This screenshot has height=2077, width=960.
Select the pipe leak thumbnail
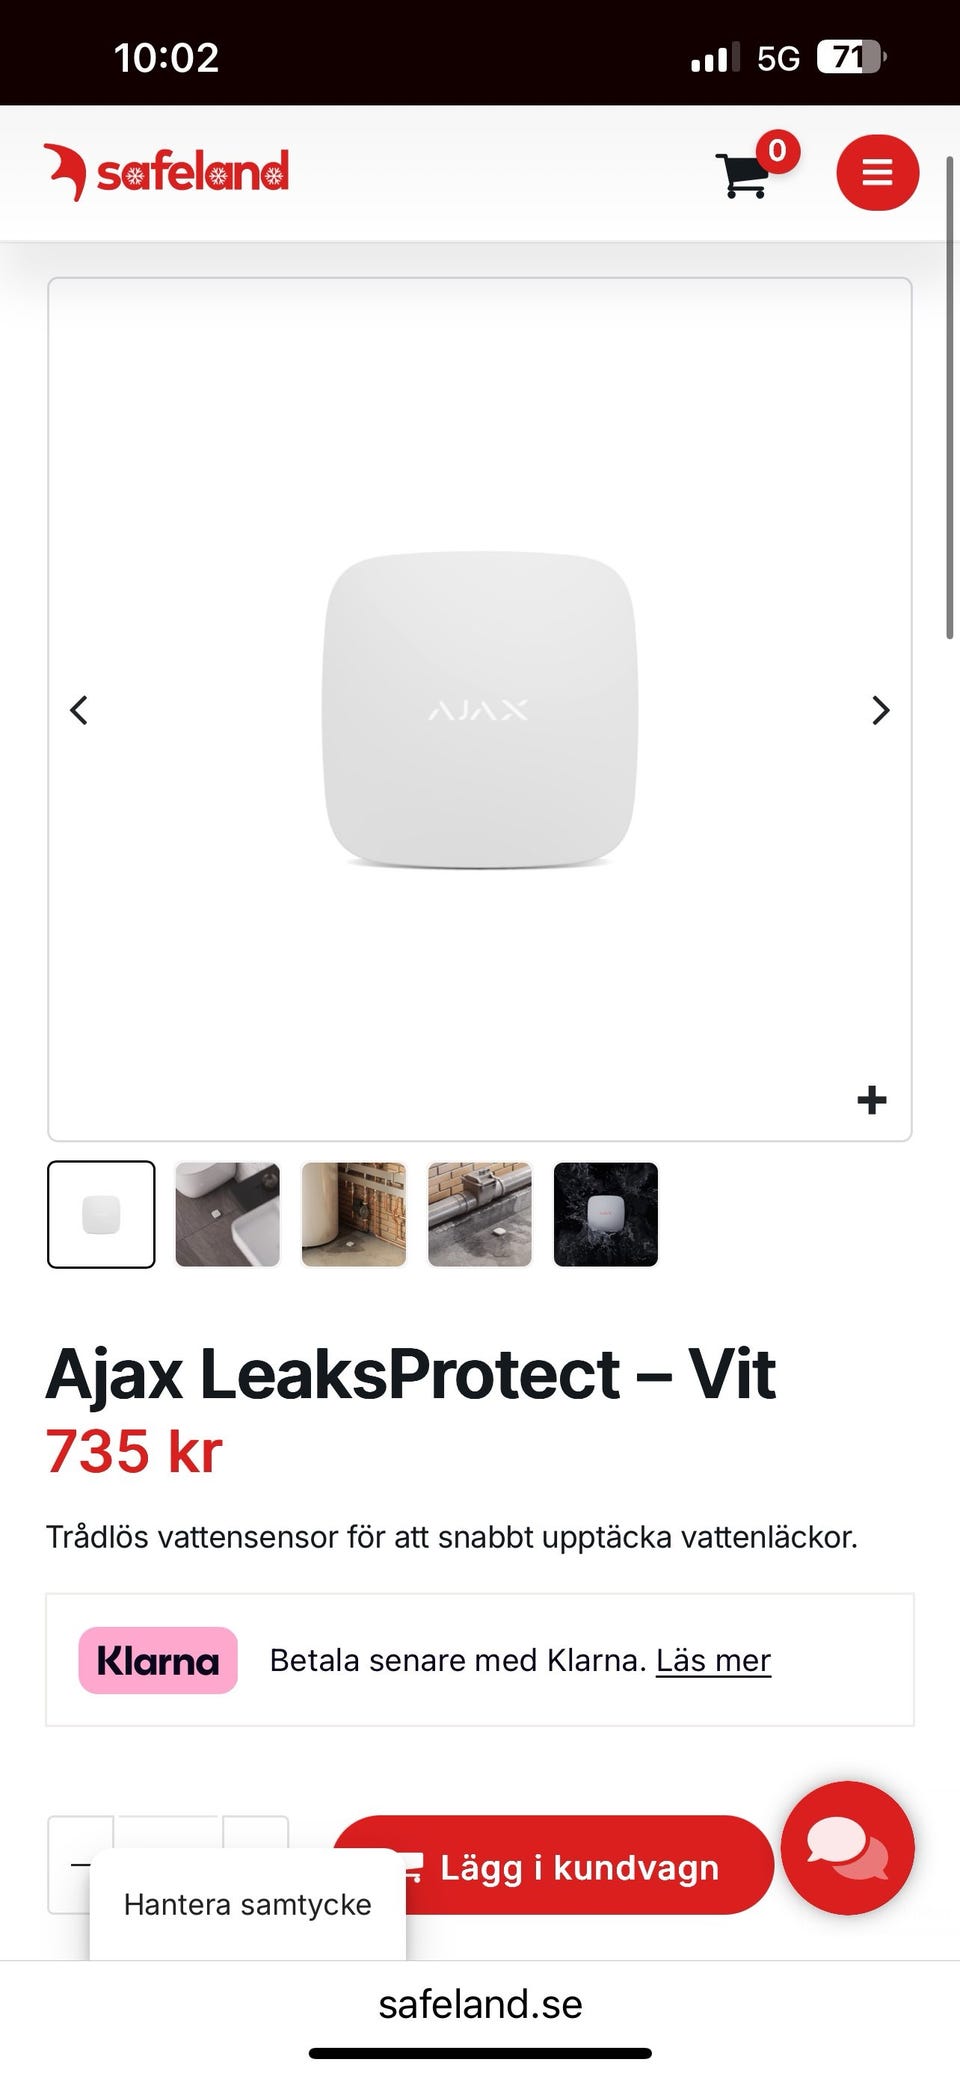479,1214
